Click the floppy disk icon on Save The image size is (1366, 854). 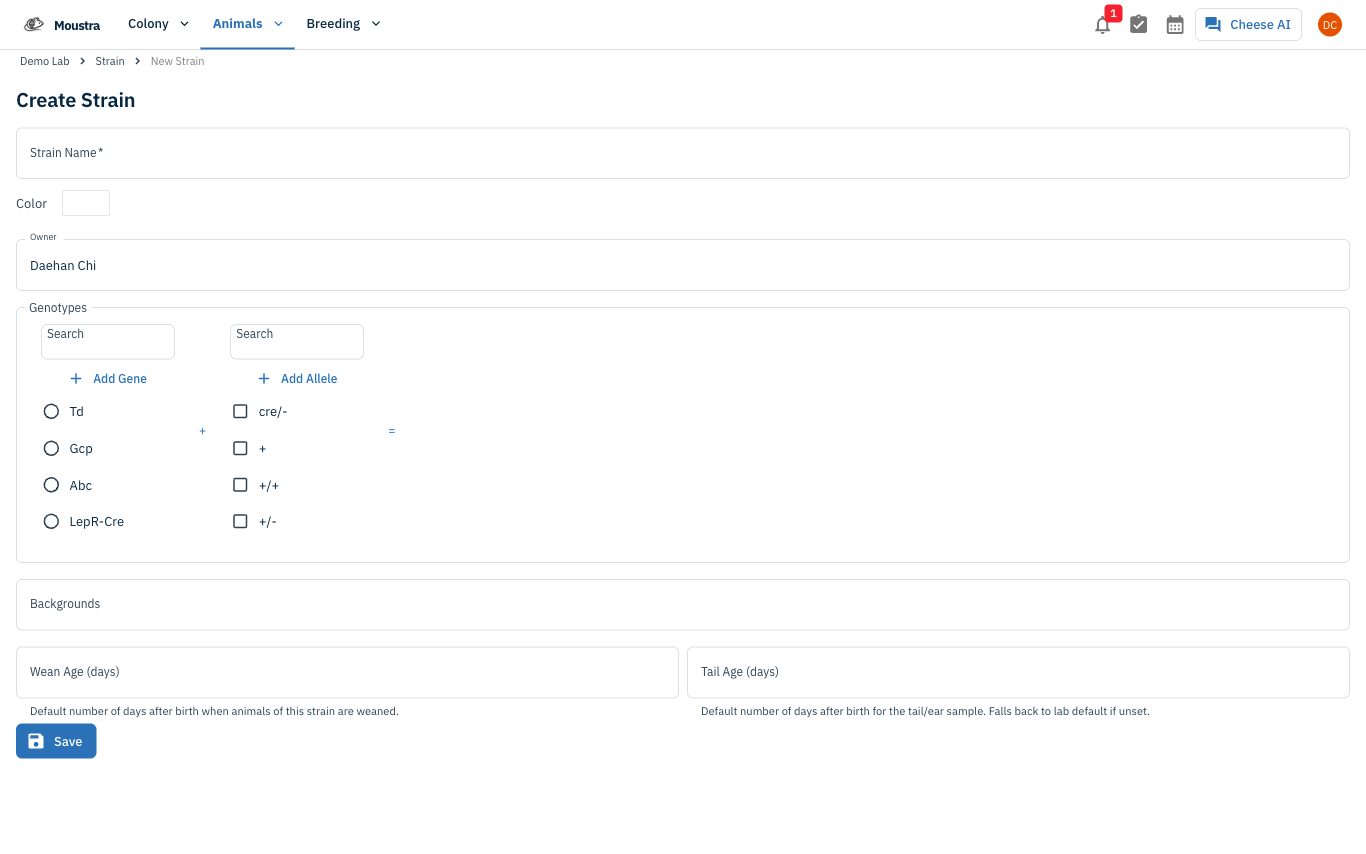(x=36, y=741)
